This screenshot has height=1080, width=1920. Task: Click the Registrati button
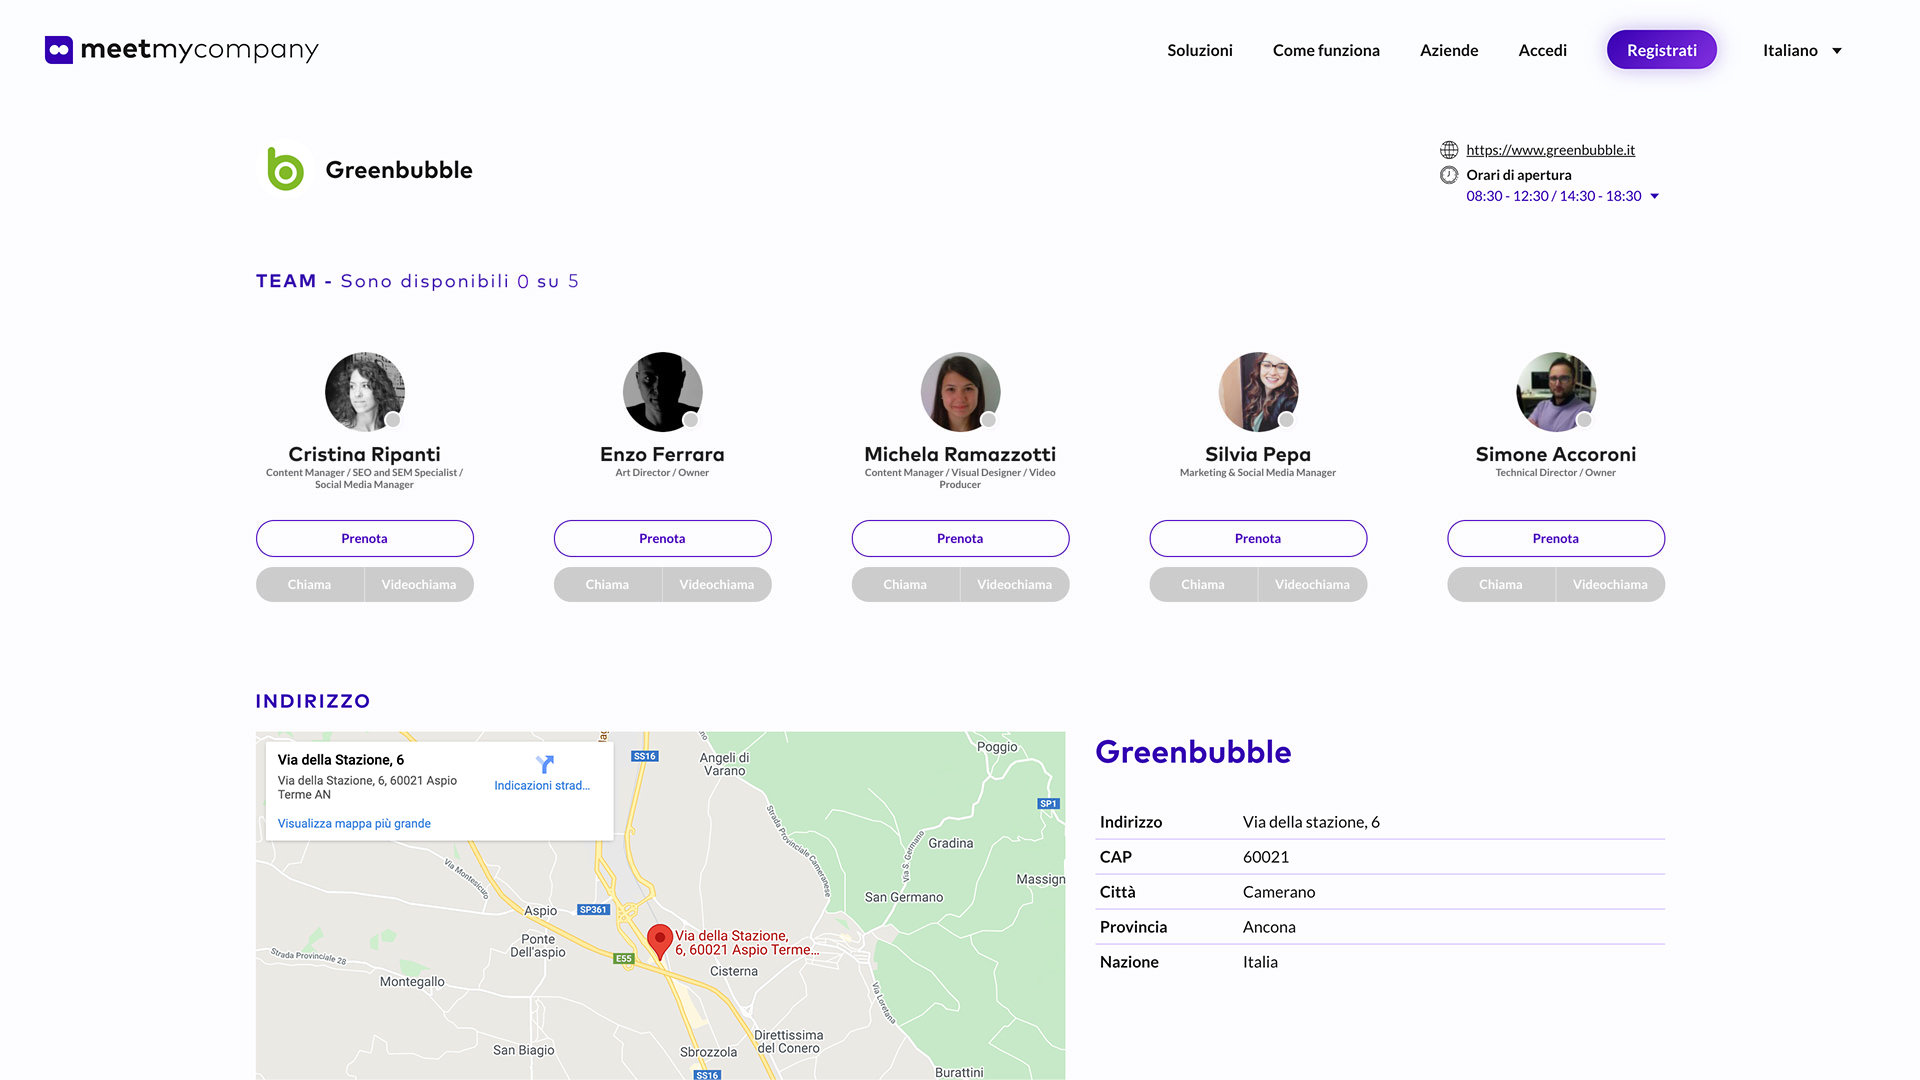pyautogui.click(x=1662, y=50)
